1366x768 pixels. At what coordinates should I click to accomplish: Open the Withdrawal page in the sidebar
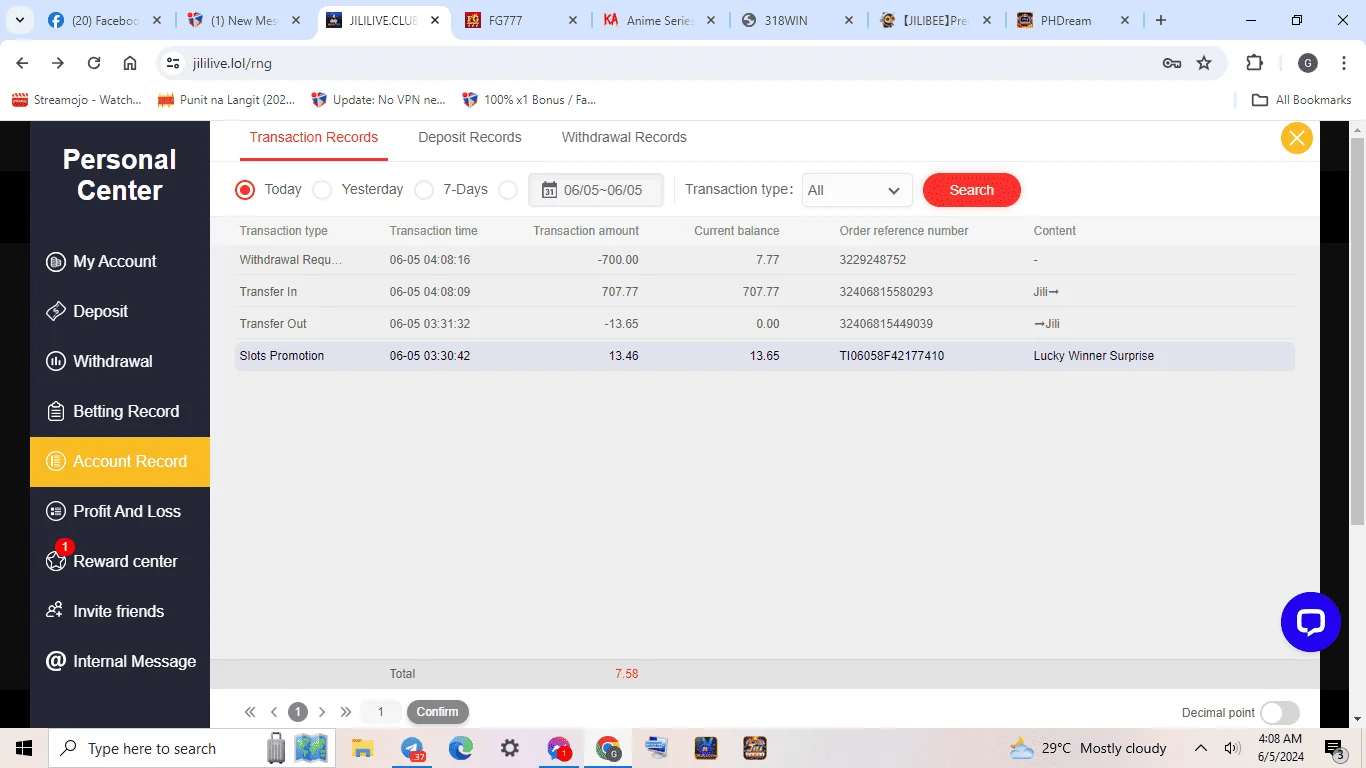[x=120, y=362]
